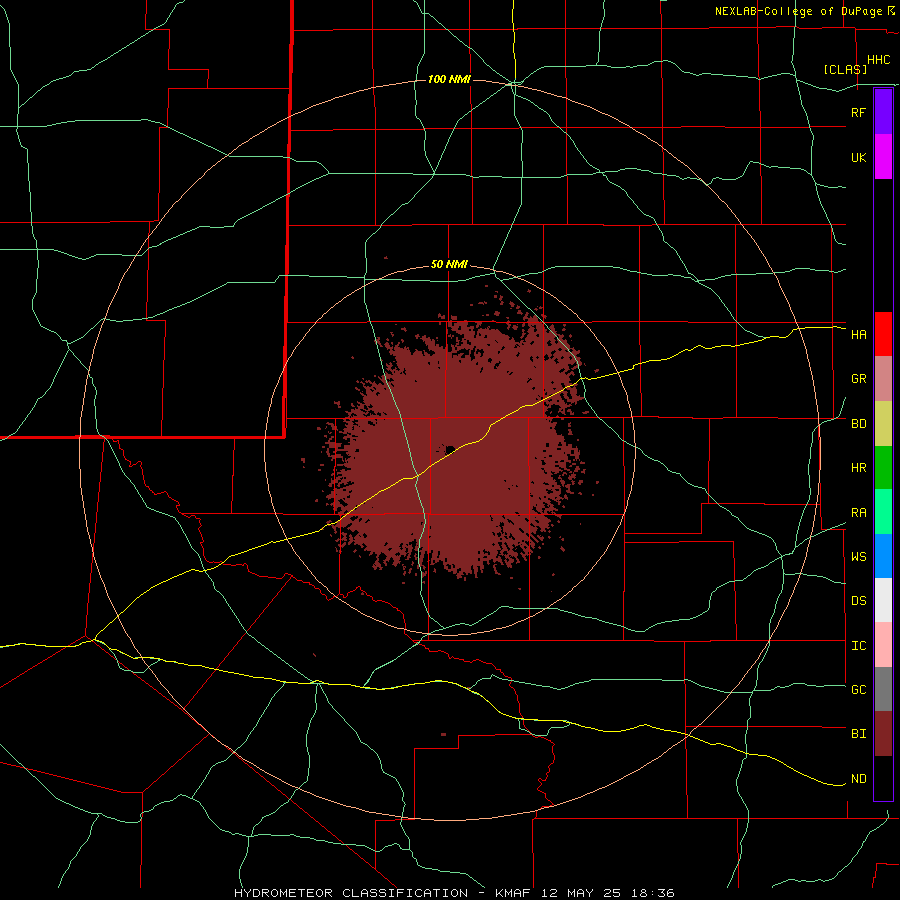The image size is (900, 900).
Task: Click the HHC product label
Action: (x=878, y=60)
